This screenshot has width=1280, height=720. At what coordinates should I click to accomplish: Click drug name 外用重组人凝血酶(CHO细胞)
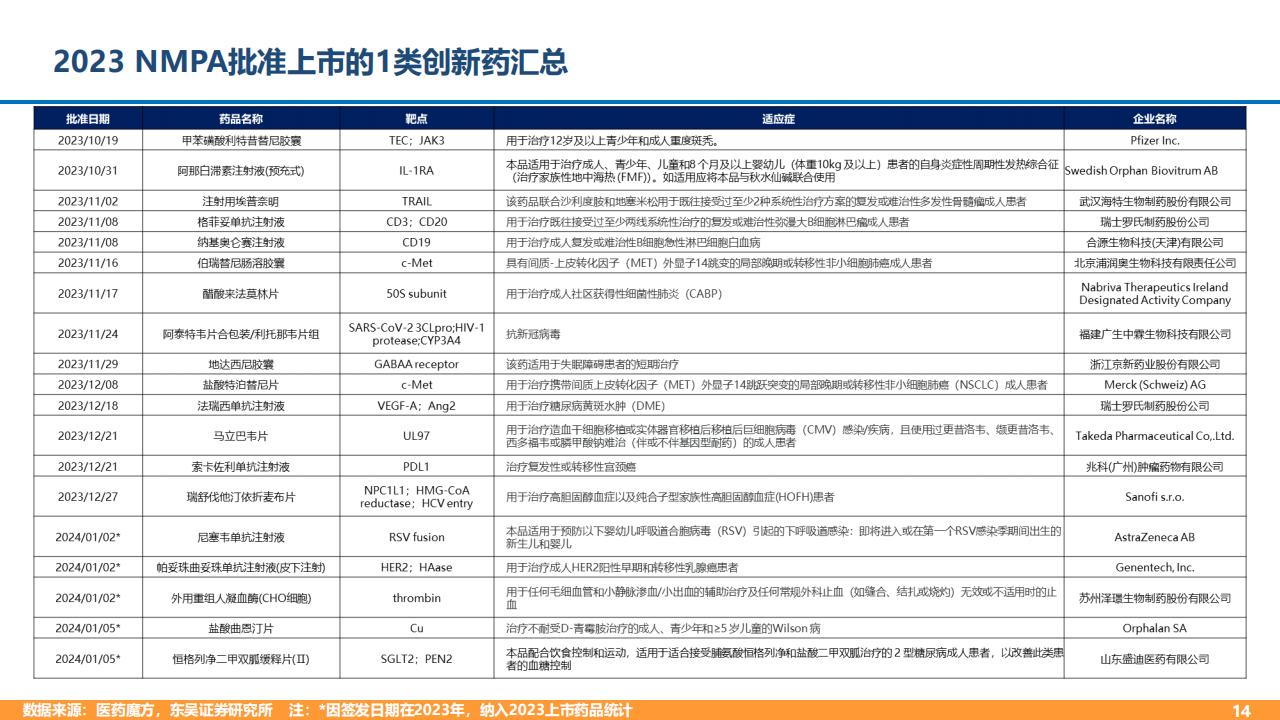[x=241, y=598]
